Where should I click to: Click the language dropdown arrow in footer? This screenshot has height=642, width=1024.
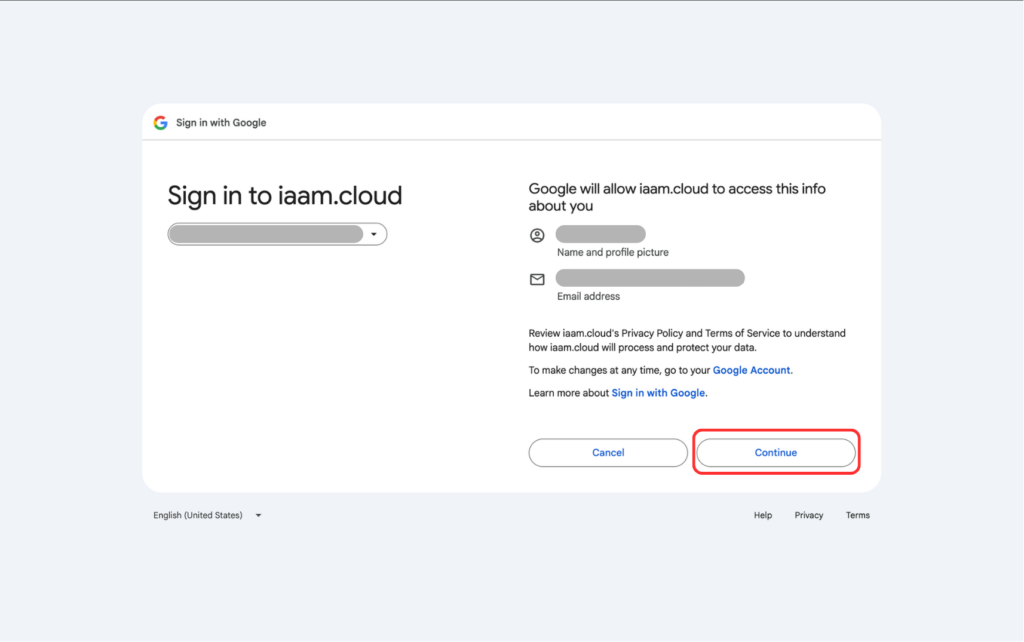[x=258, y=515]
